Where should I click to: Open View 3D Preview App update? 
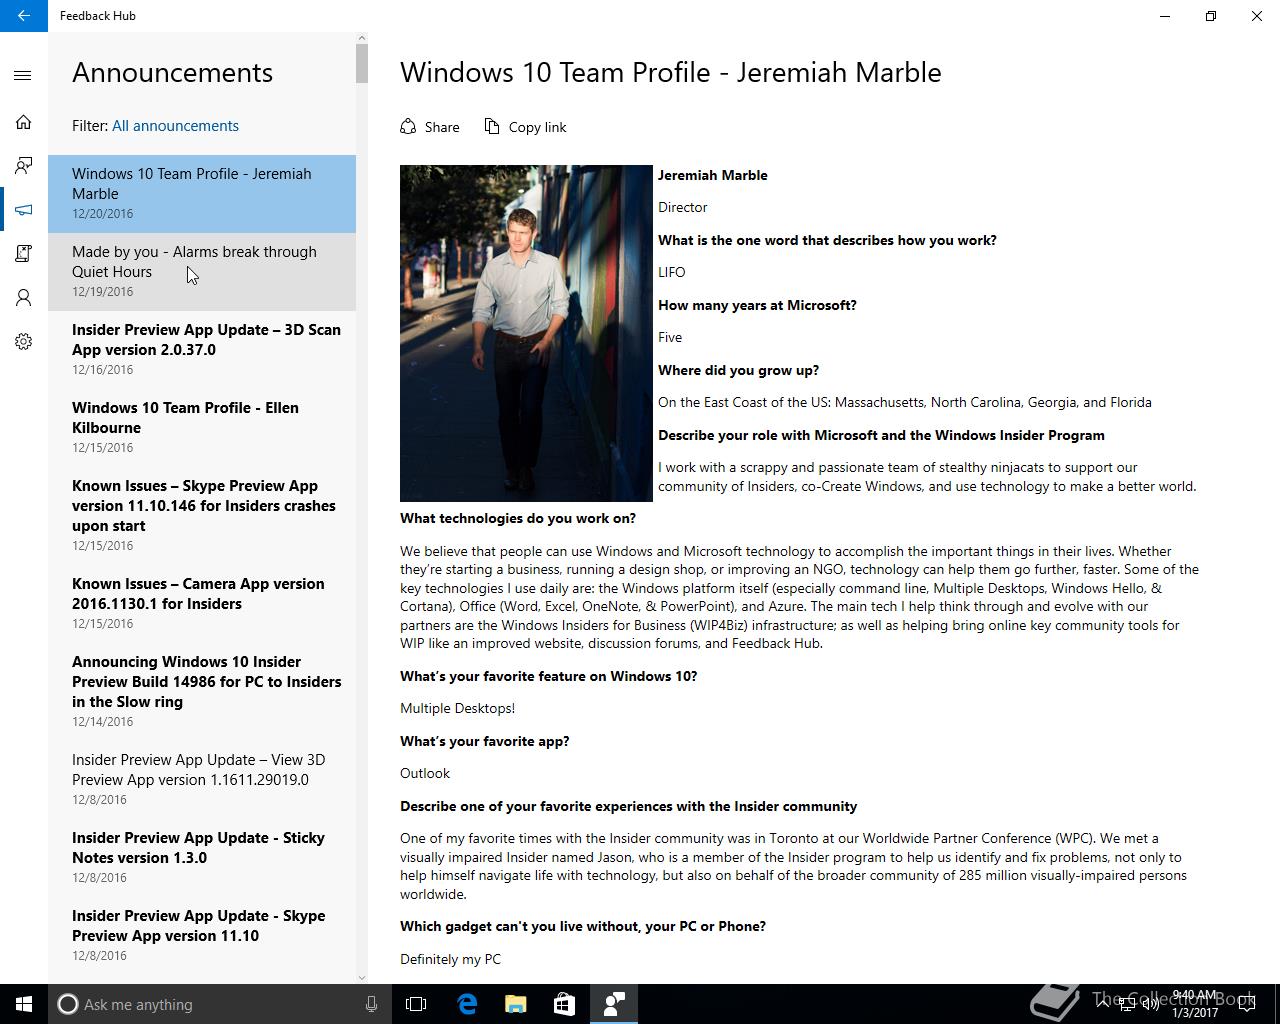[x=202, y=780]
